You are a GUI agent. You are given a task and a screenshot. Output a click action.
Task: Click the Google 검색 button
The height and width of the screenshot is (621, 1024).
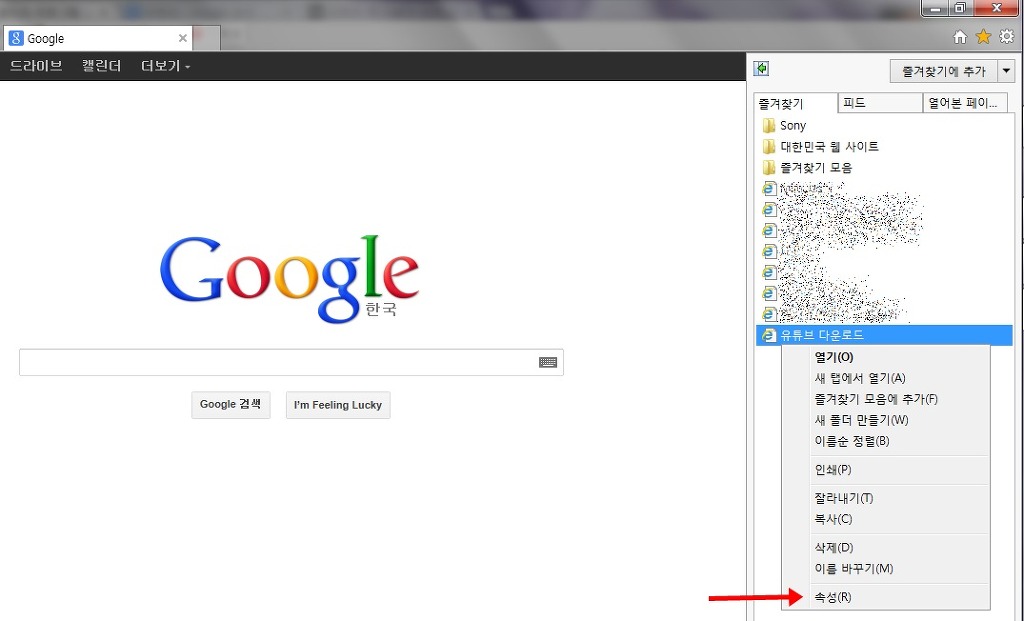231,405
